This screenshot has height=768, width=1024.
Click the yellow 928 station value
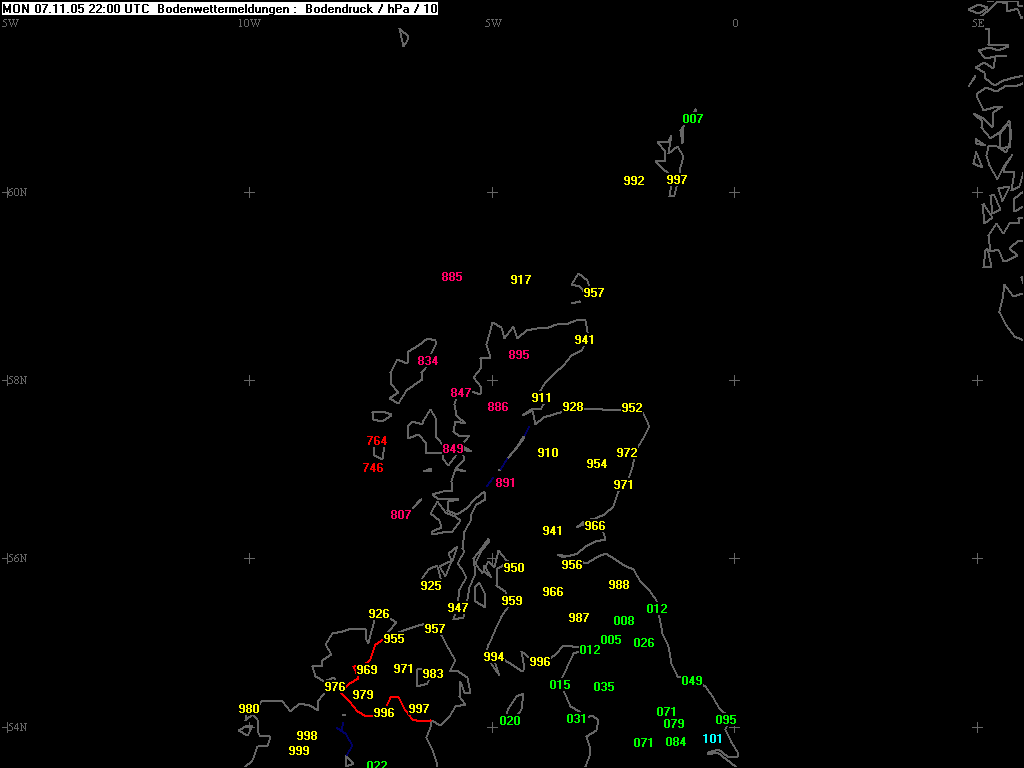572,407
